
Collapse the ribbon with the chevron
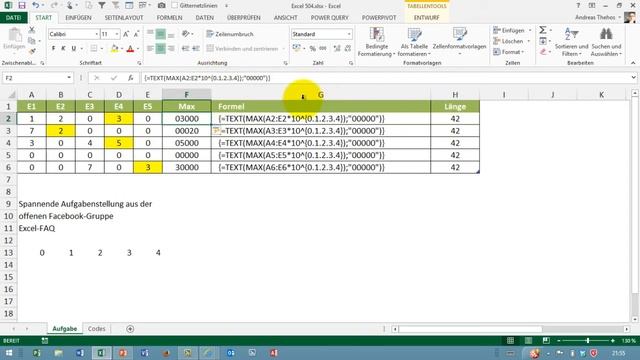click(x=633, y=63)
